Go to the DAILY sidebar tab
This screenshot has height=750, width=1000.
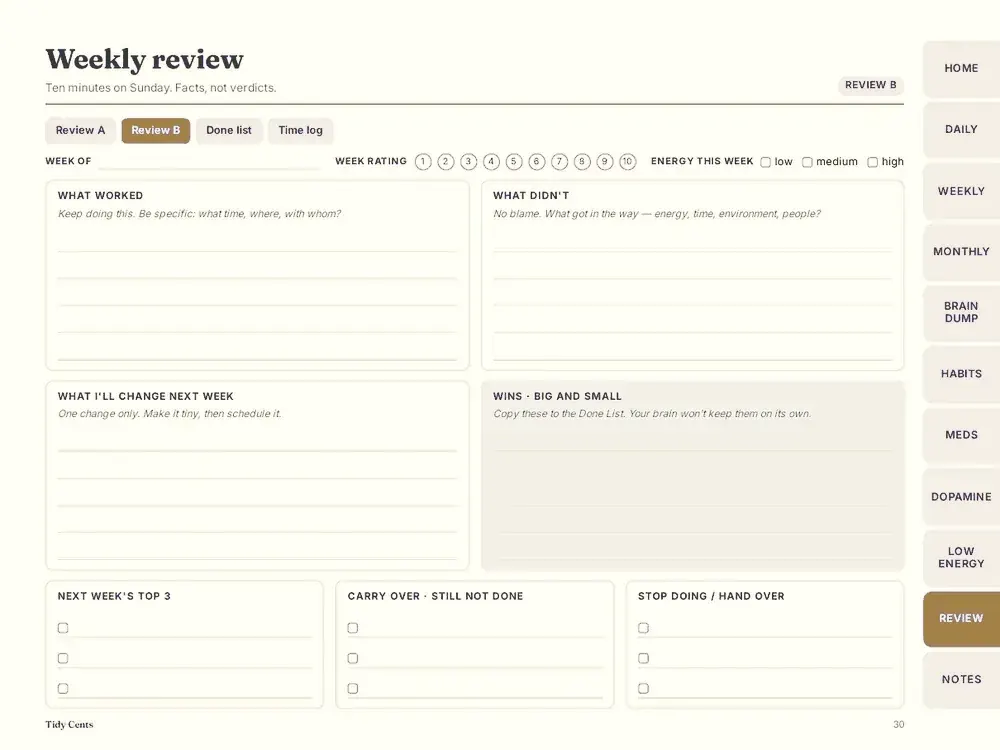pos(961,129)
